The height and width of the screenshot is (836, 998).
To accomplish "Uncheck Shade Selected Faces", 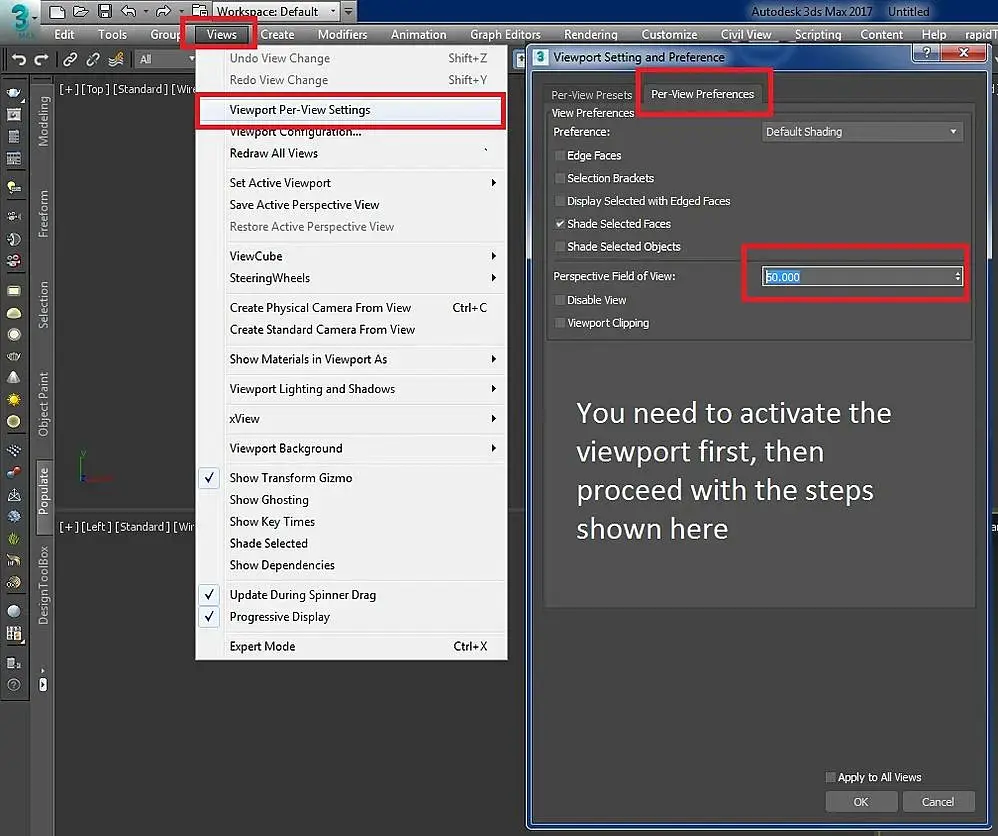I will pyautogui.click(x=560, y=224).
